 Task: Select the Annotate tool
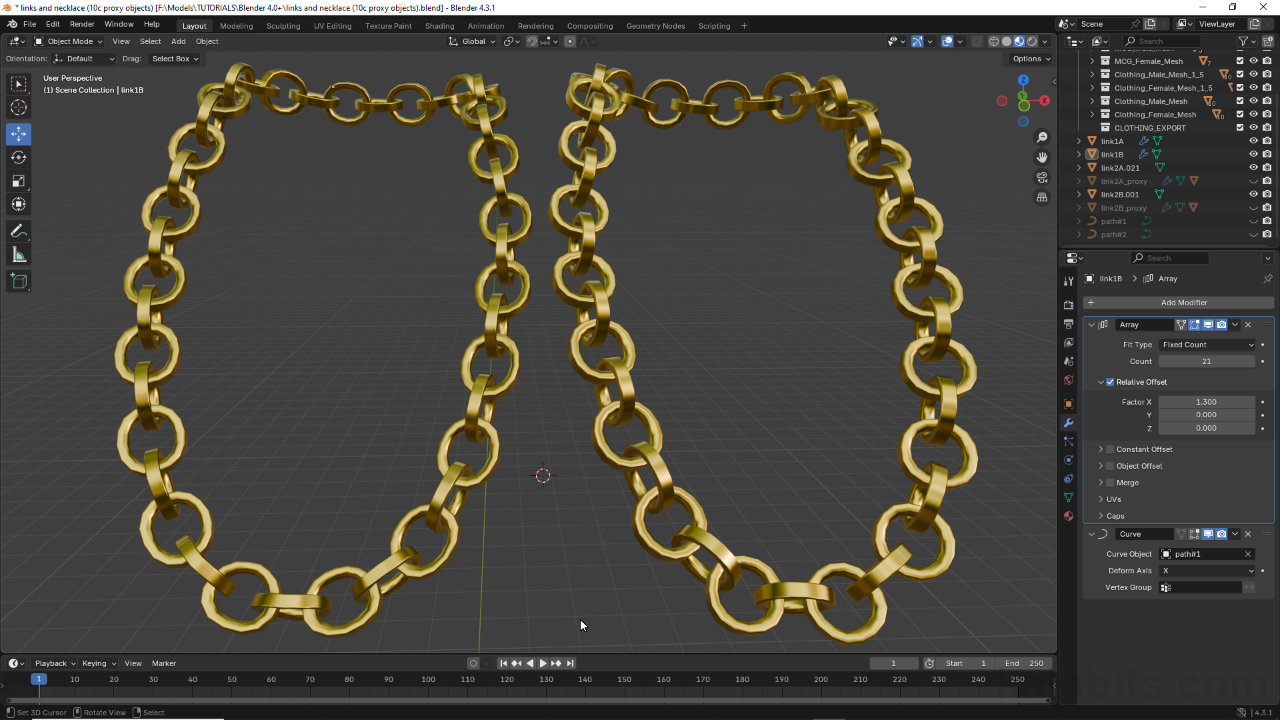tap(19, 231)
